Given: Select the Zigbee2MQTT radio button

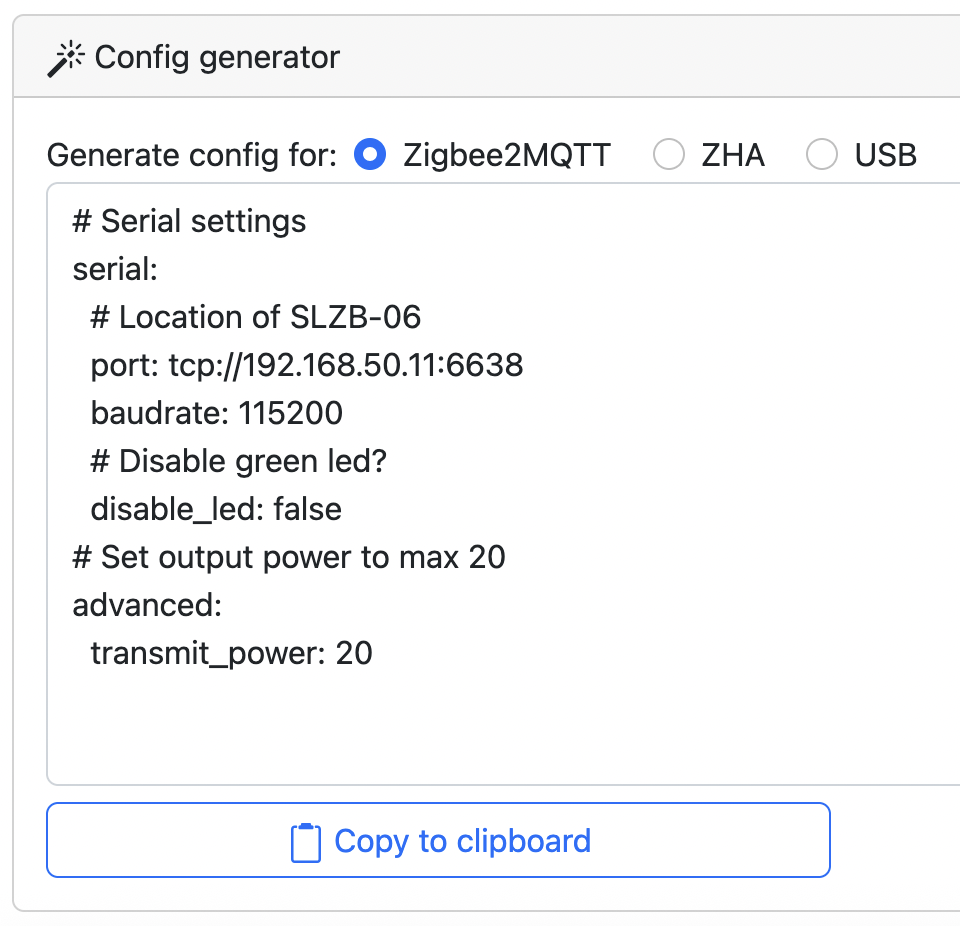Looking at the screenshot, I should pos(370,155).
